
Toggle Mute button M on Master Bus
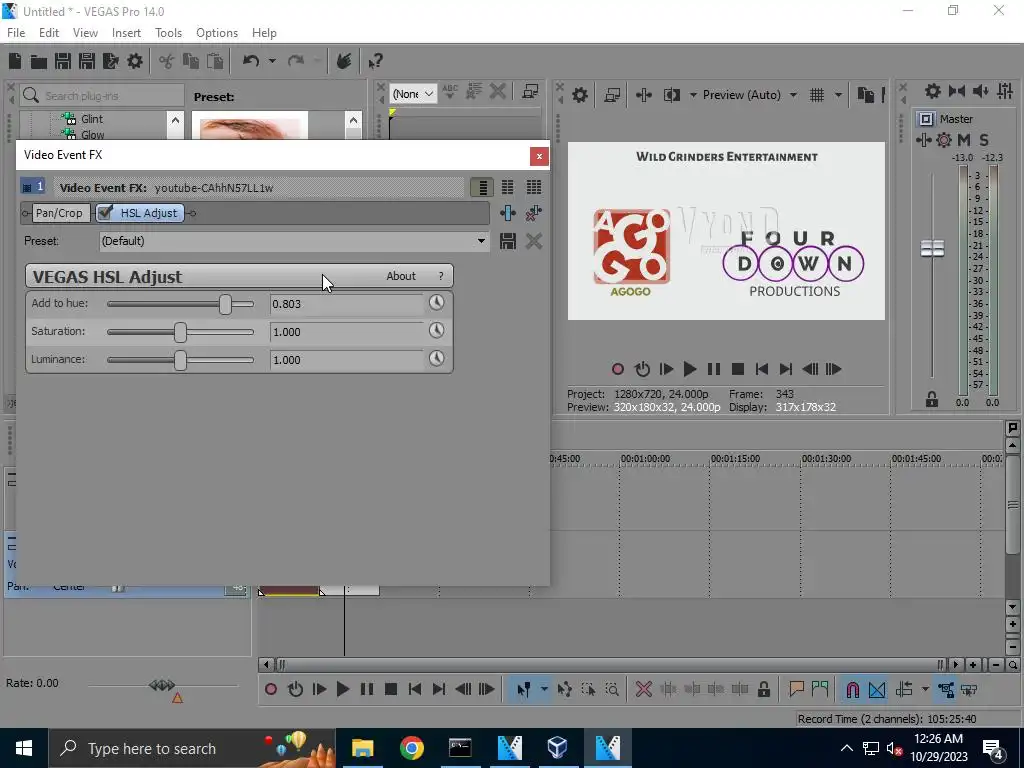[964, 140]
